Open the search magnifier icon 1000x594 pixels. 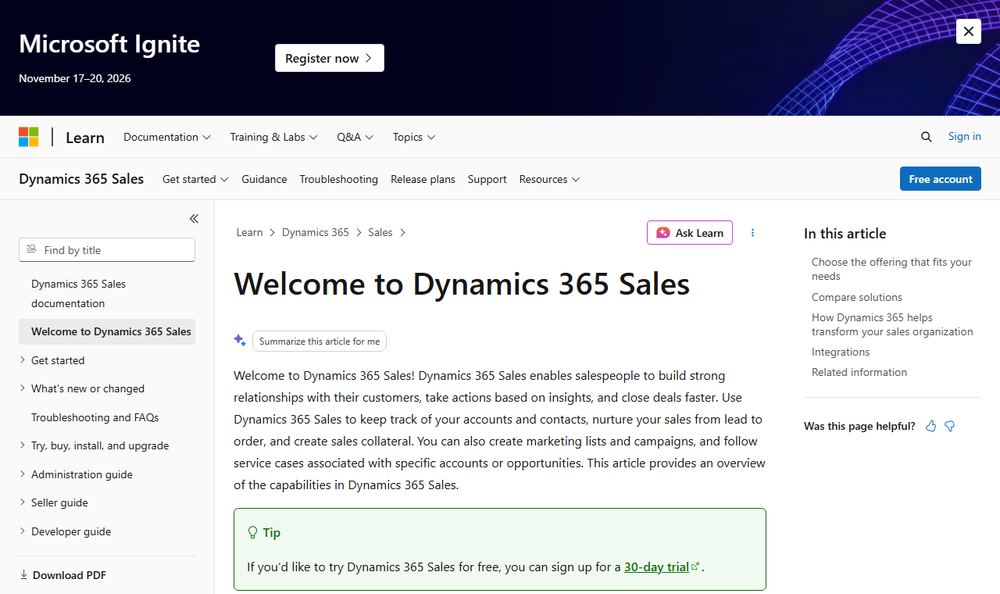click(926, 137)
